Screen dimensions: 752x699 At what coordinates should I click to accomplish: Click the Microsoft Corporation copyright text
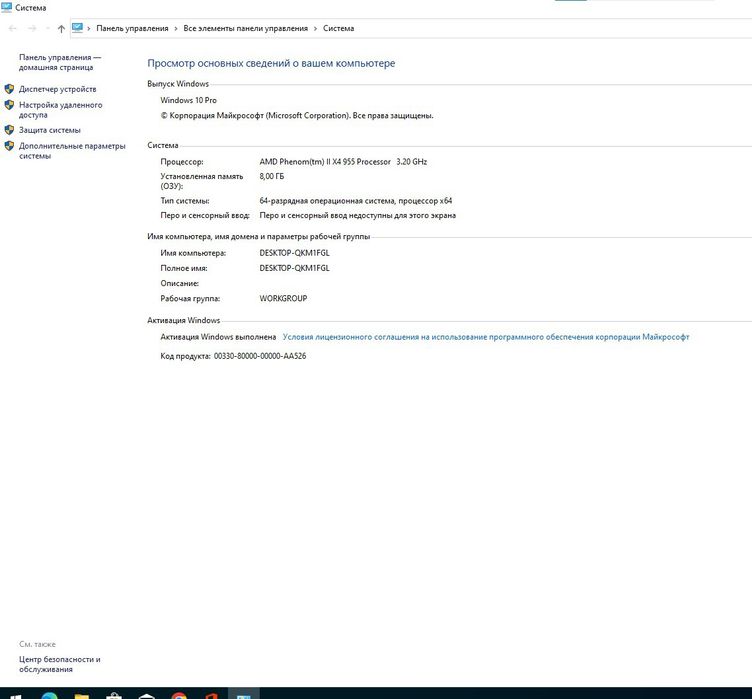pyautogui.click(x=297, y=116)
